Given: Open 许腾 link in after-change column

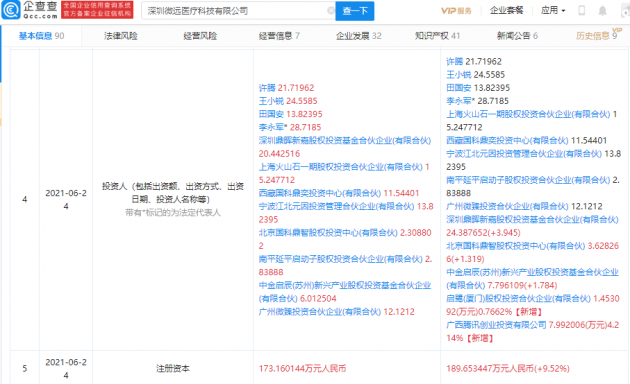Looking at the screenshot, I should pos(455,61).
